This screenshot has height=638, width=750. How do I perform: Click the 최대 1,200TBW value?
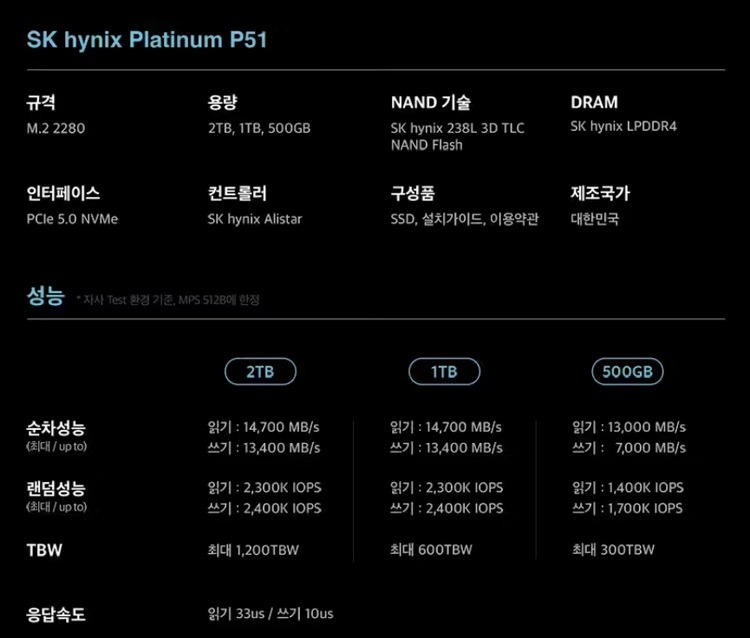253,550
